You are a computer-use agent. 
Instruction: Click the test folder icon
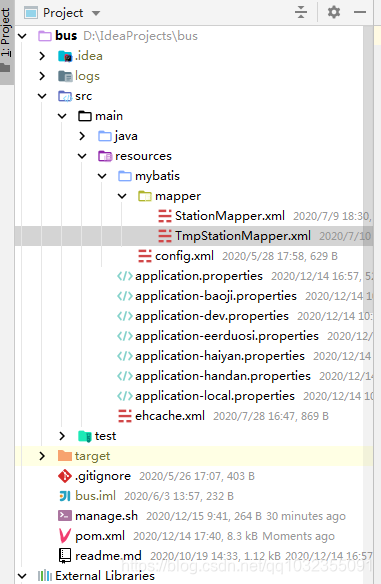pos(85,436)
